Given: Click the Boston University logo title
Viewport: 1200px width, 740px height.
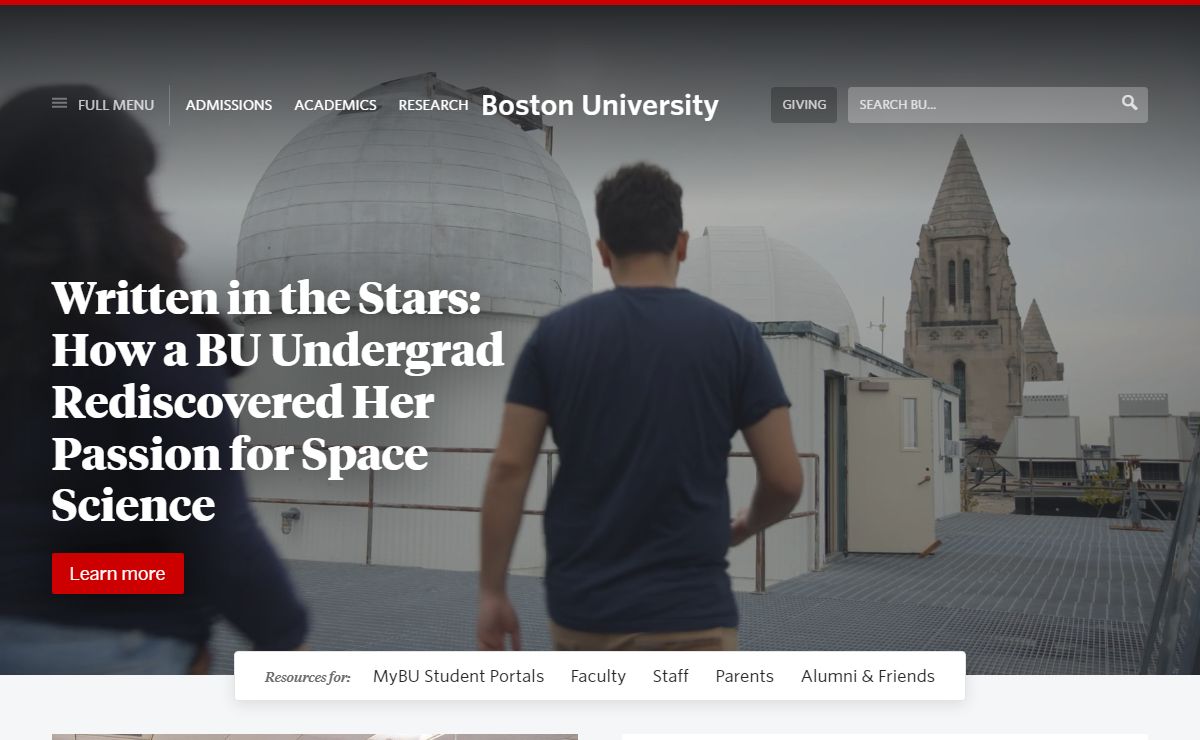Looking at the screenshot, I should pos(600,105).
